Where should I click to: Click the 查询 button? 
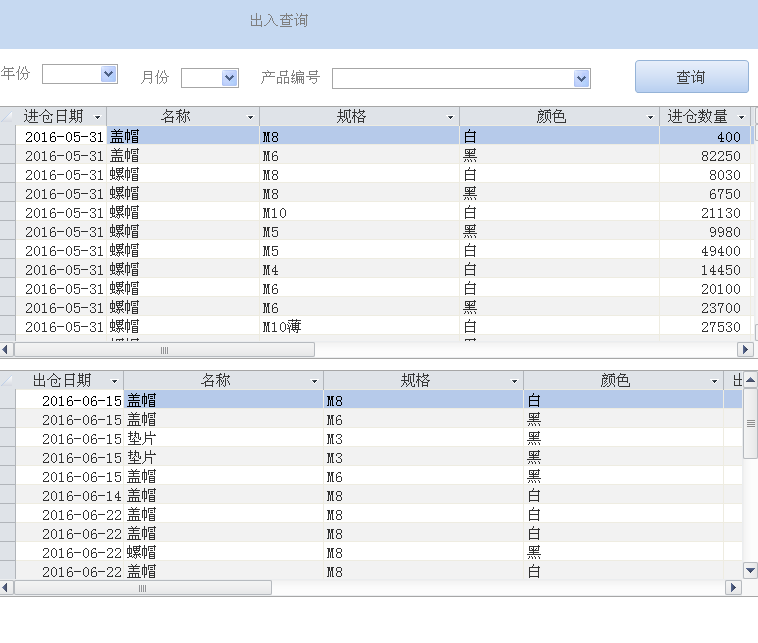pos(691,77)
